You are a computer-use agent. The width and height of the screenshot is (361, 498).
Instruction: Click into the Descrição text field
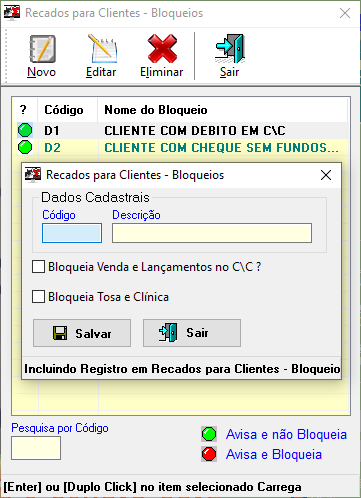tap(212, 233)
